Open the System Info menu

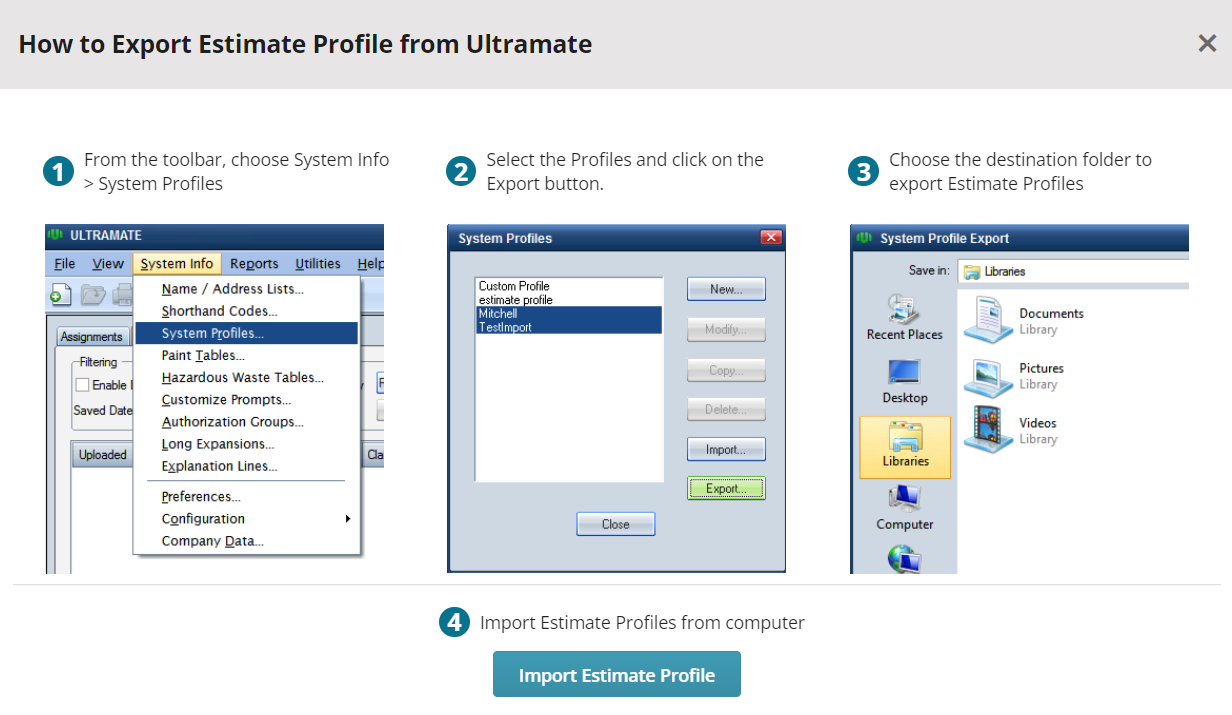tap(177, 264)
